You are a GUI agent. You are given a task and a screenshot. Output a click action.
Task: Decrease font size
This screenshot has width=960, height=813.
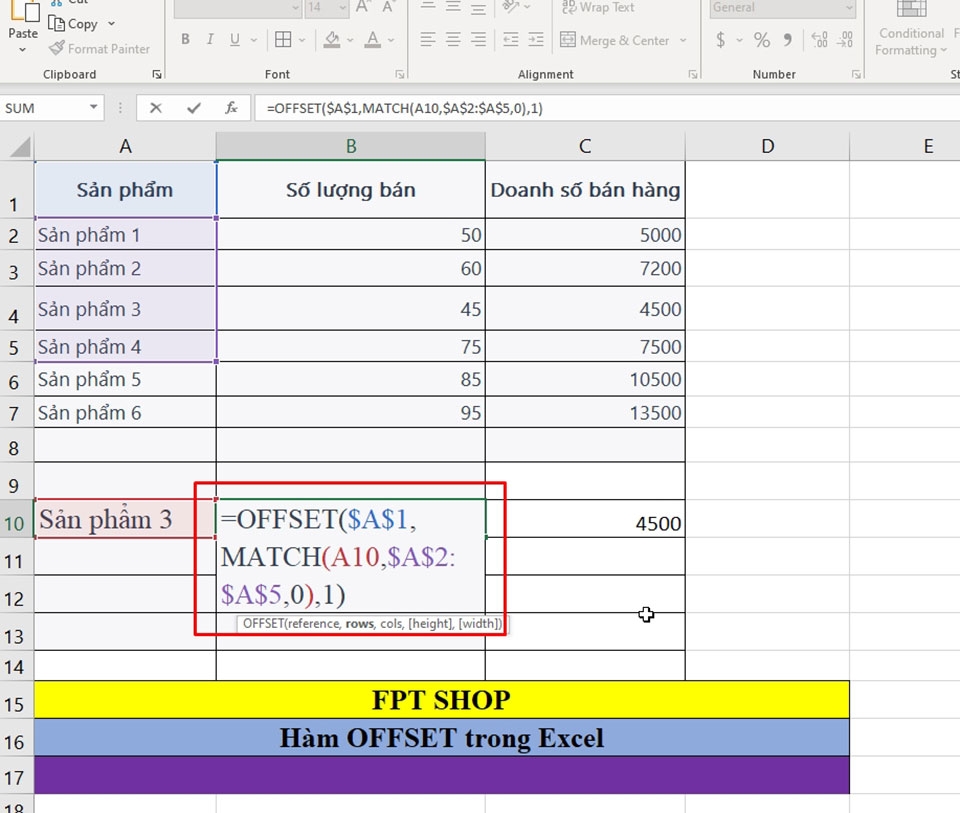[x=388, y=7]
